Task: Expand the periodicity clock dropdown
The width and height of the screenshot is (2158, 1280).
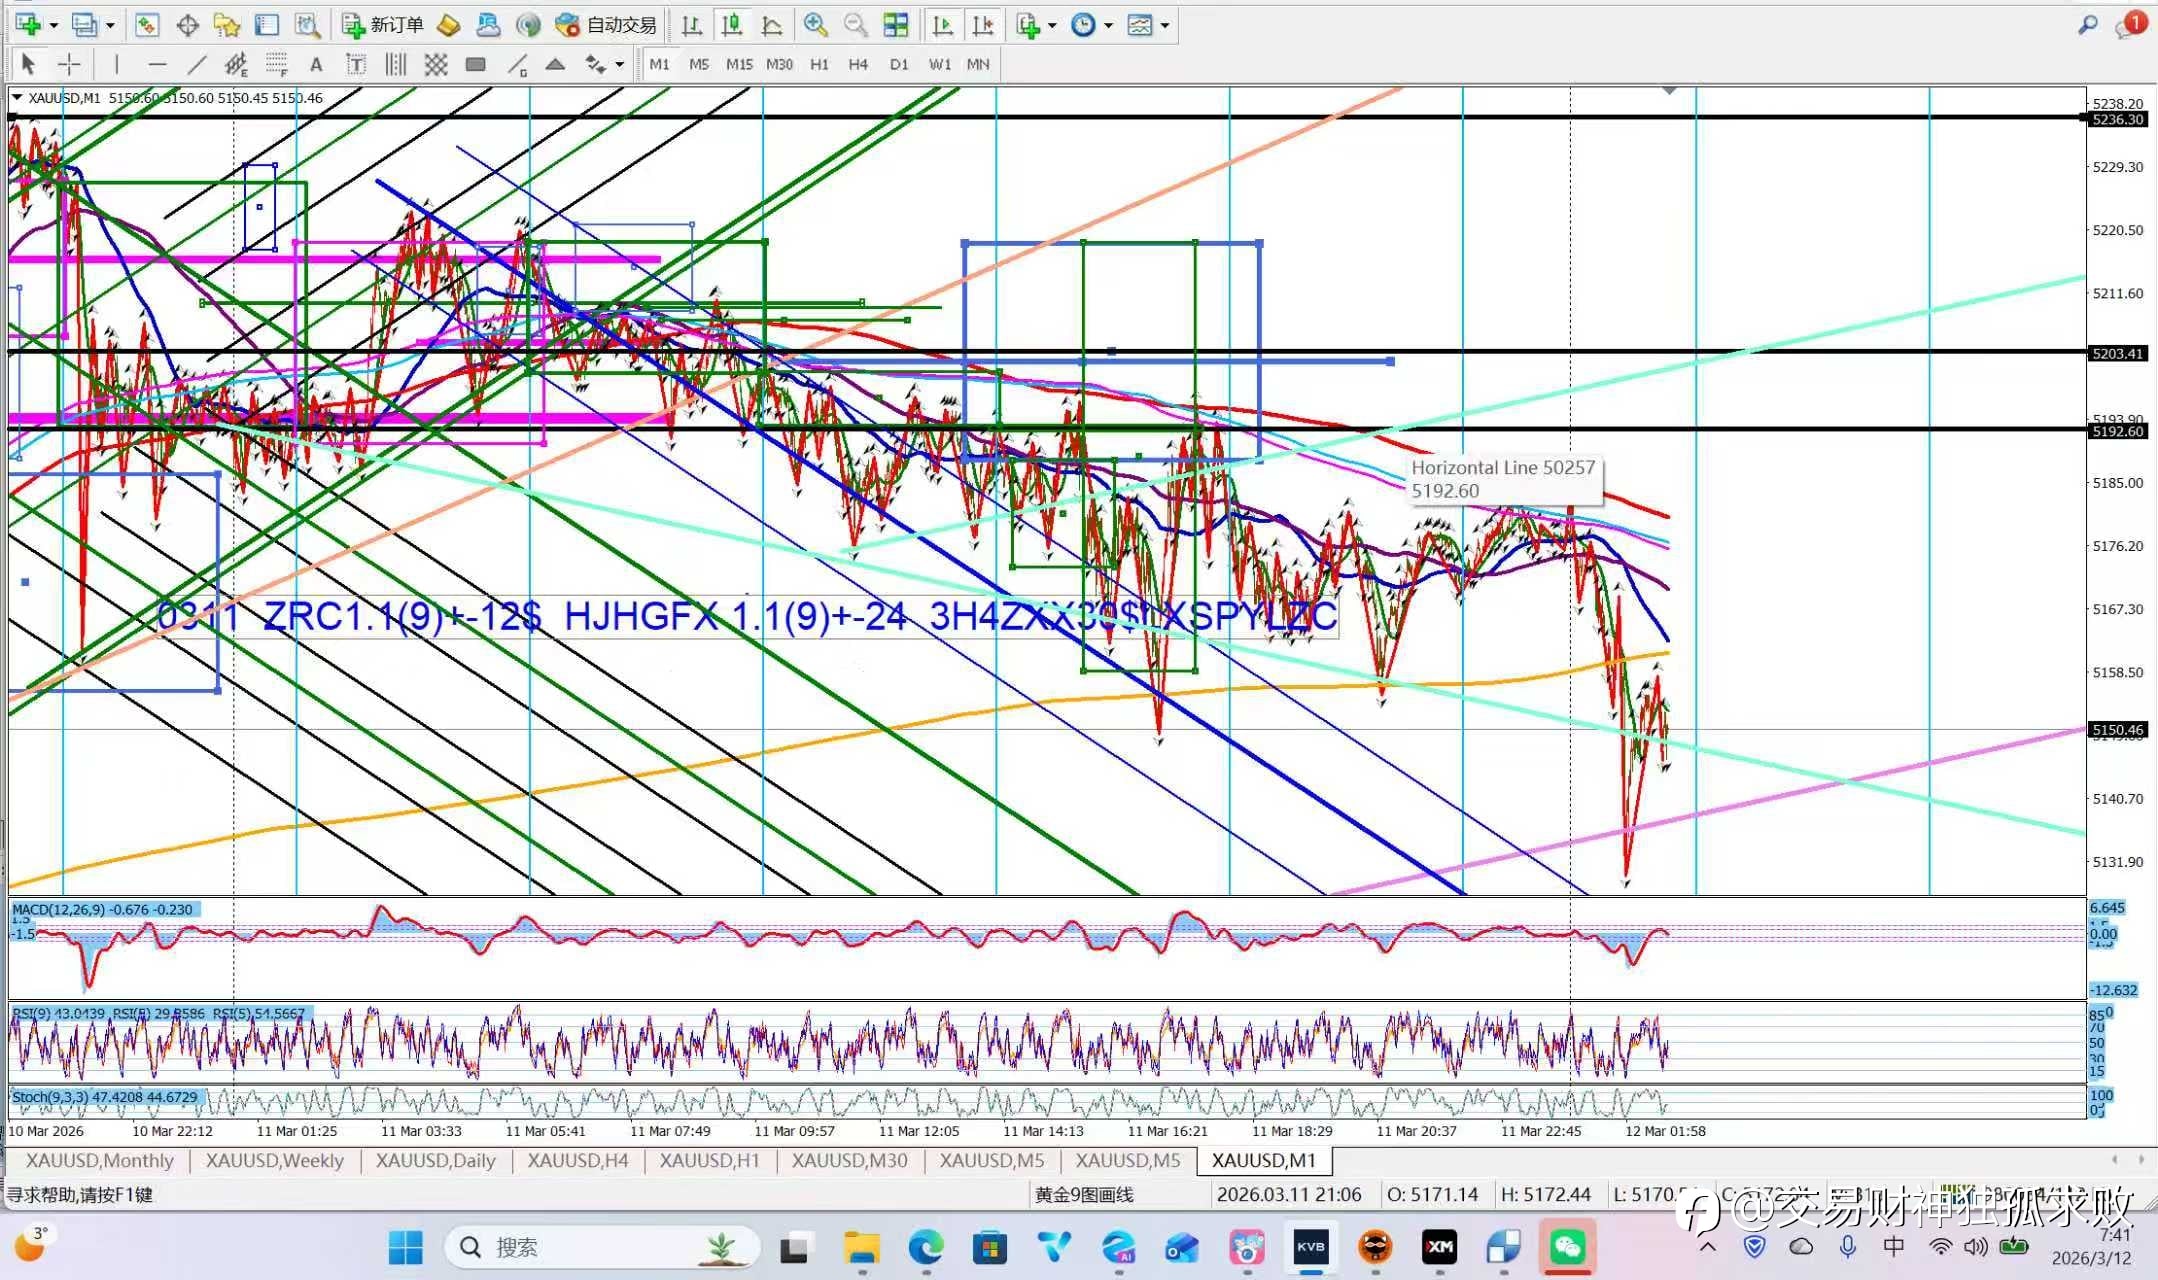Action: point(1108,25)
